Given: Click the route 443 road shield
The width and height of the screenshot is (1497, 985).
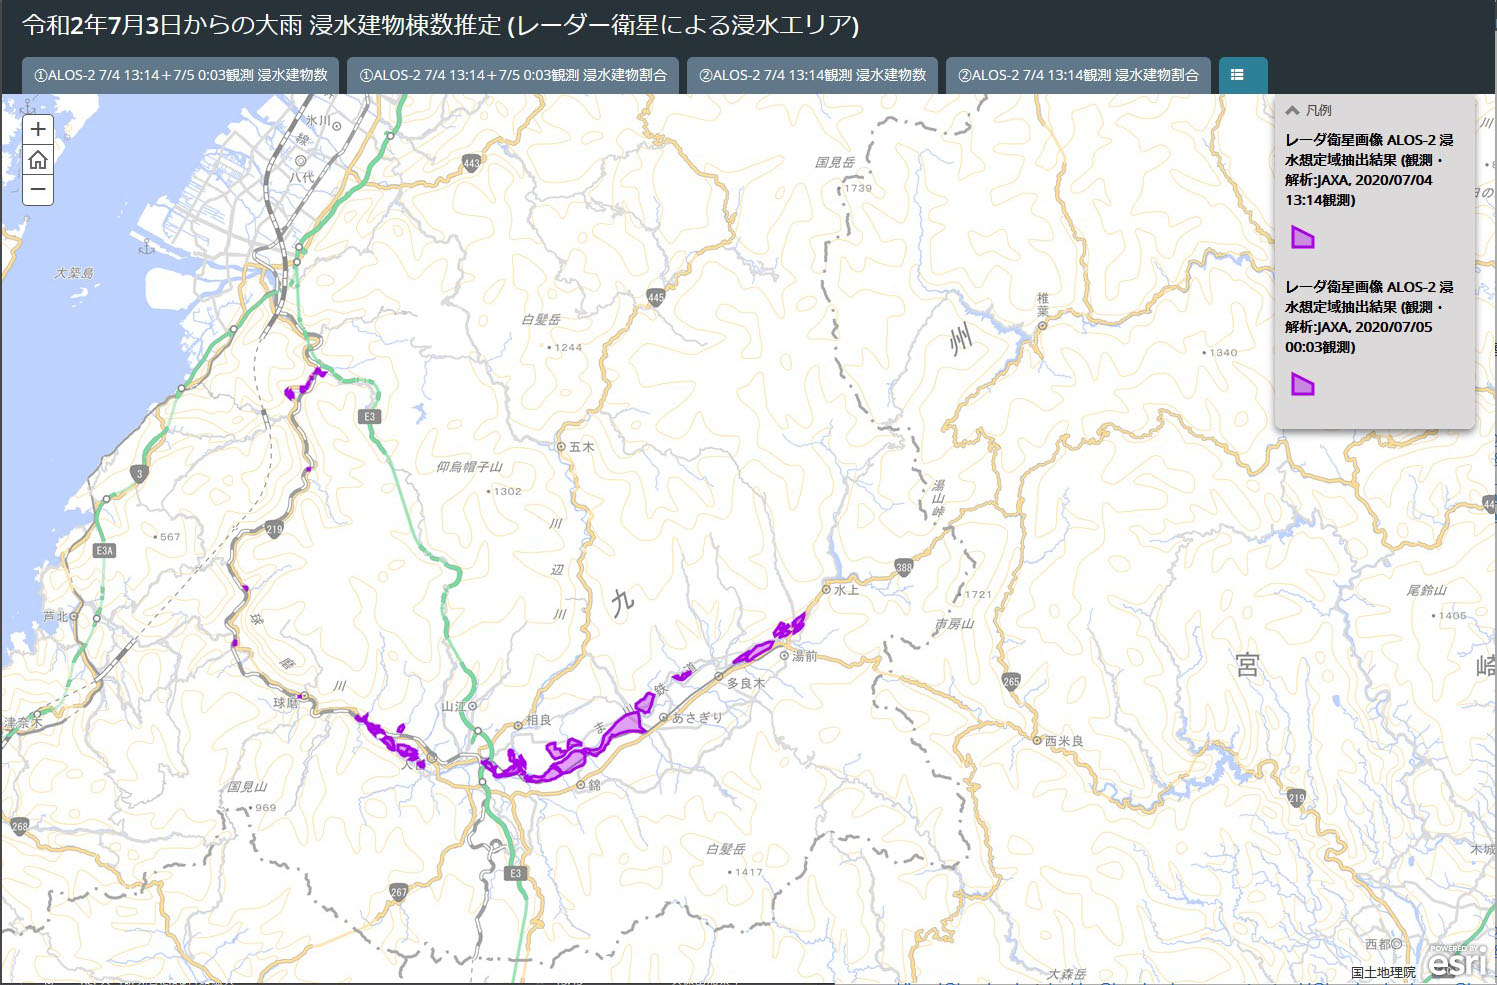Looking at the screenshot, I should [x=472, y=162].
